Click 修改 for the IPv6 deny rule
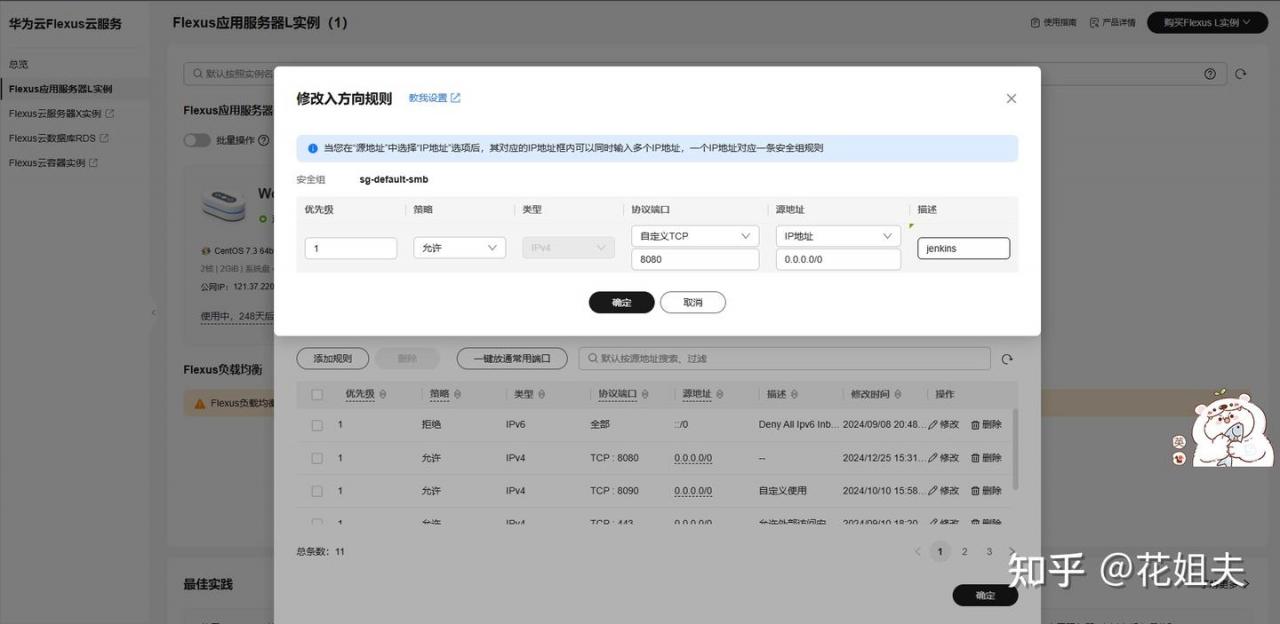Screen dimensions: 1280x624 pyautogui.click(x=943, y=425)
